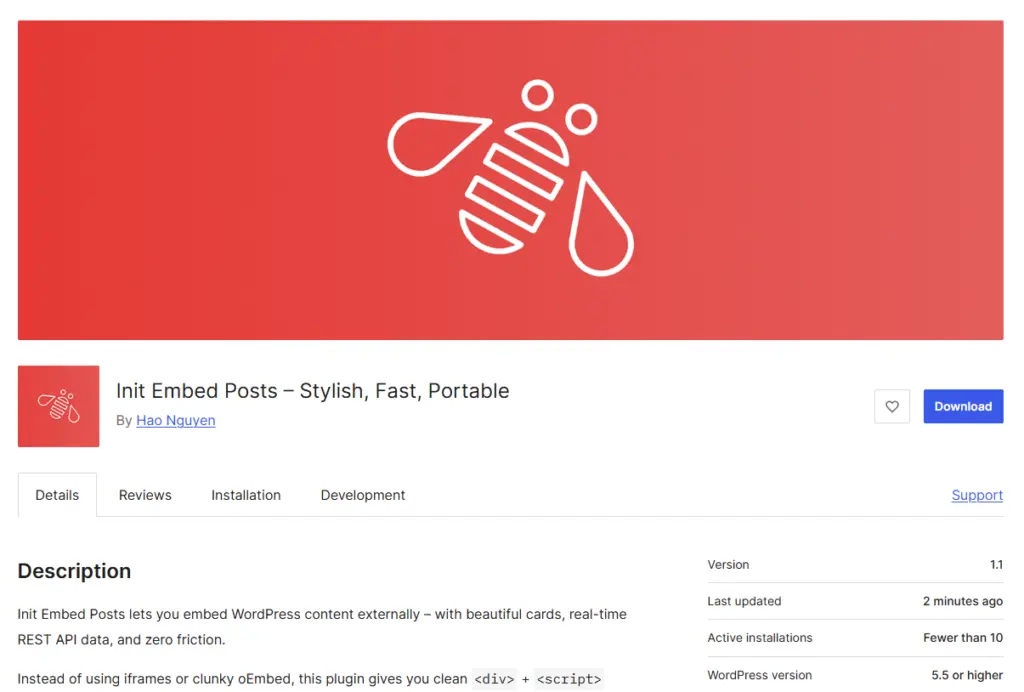
Task: Click the Description heading
Action: point(74,571)
